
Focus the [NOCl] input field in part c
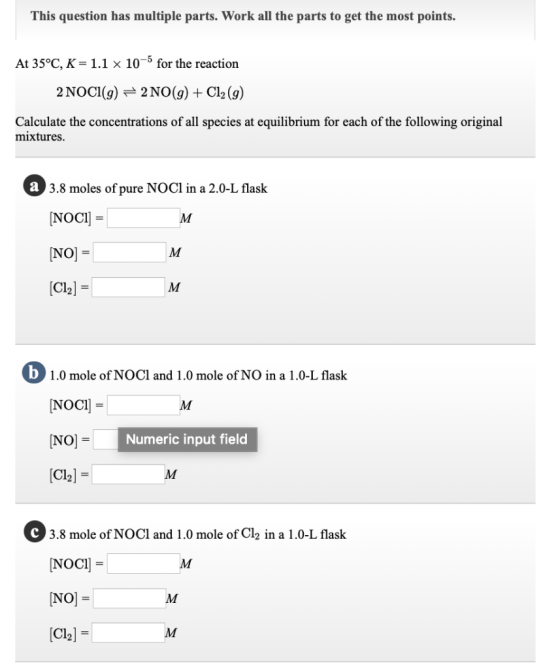pos(144,564)
